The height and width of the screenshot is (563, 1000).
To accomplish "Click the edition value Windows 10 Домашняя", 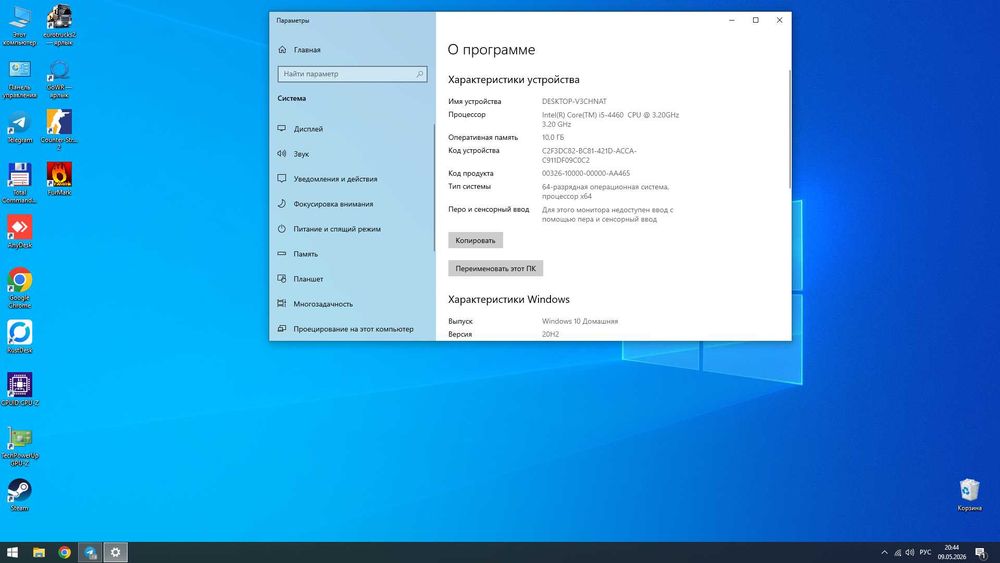I will click(x=580, y=321).
